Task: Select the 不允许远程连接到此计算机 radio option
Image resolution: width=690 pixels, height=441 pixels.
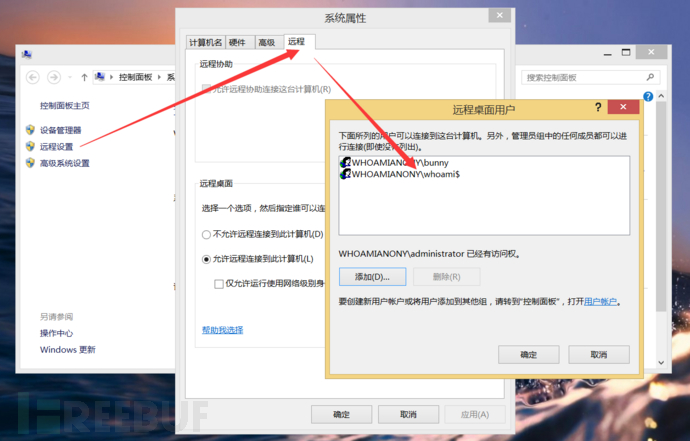Action: pos(206,235)
